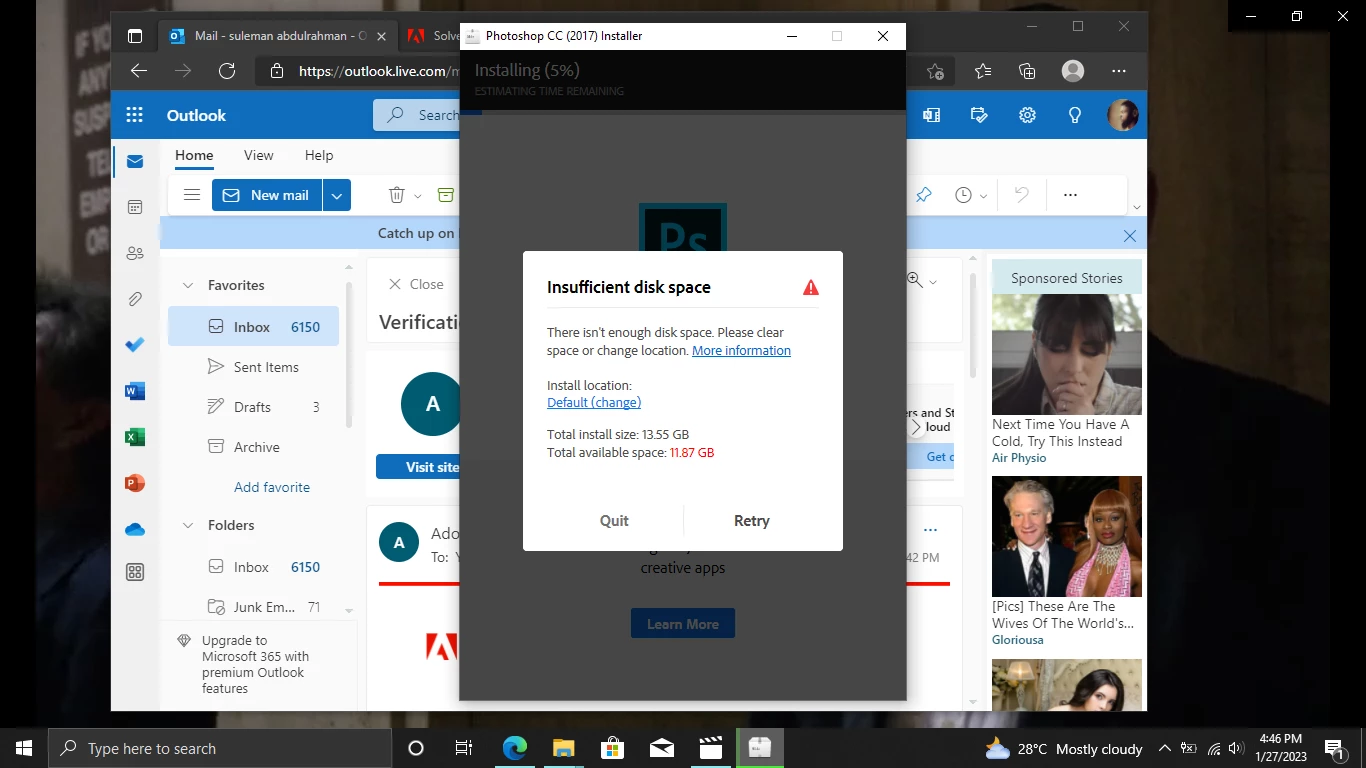Click the Tips lightbulb icon
1366x768 pixels.
click(x=1075, y=115)
